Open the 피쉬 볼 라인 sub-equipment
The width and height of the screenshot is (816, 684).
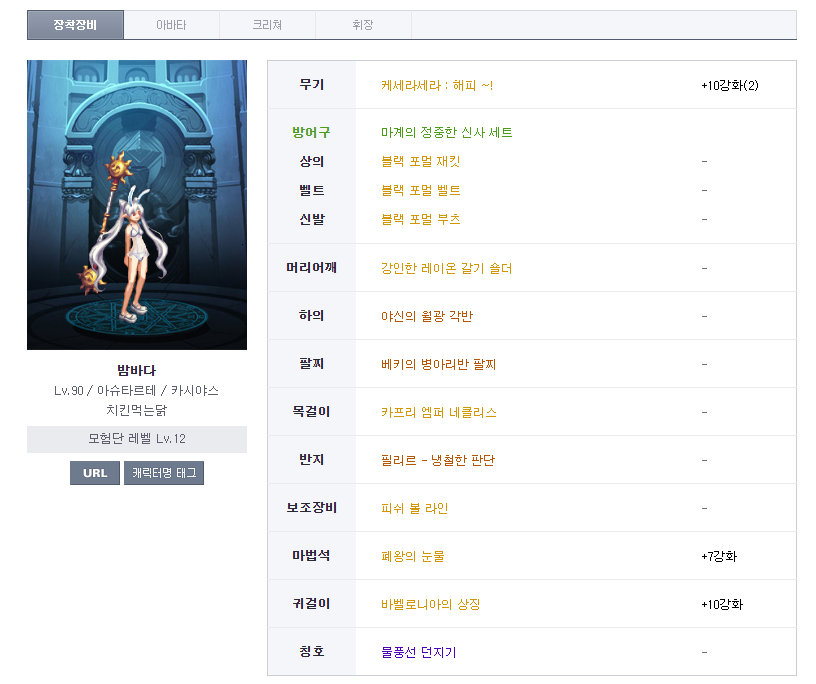tap(414, 508)
